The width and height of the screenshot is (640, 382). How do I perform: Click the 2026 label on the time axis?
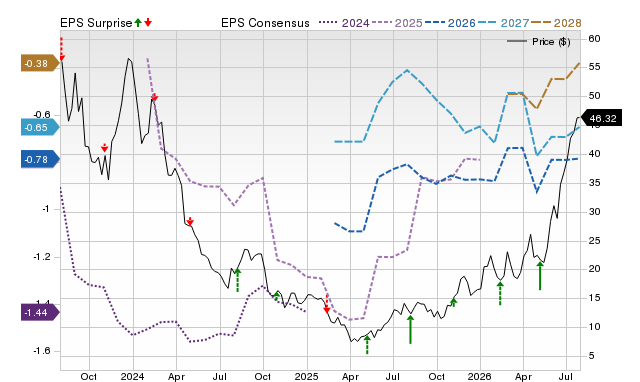coord(480,376)
